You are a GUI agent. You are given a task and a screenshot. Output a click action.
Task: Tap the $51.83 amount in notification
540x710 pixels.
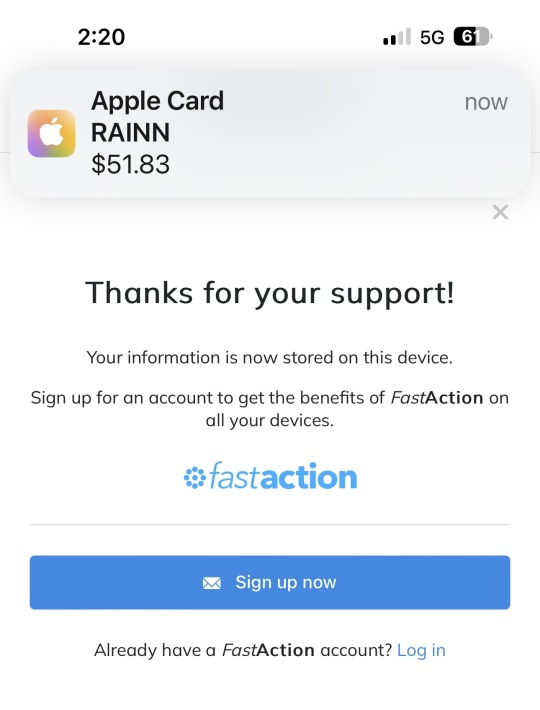pos(130,164)
